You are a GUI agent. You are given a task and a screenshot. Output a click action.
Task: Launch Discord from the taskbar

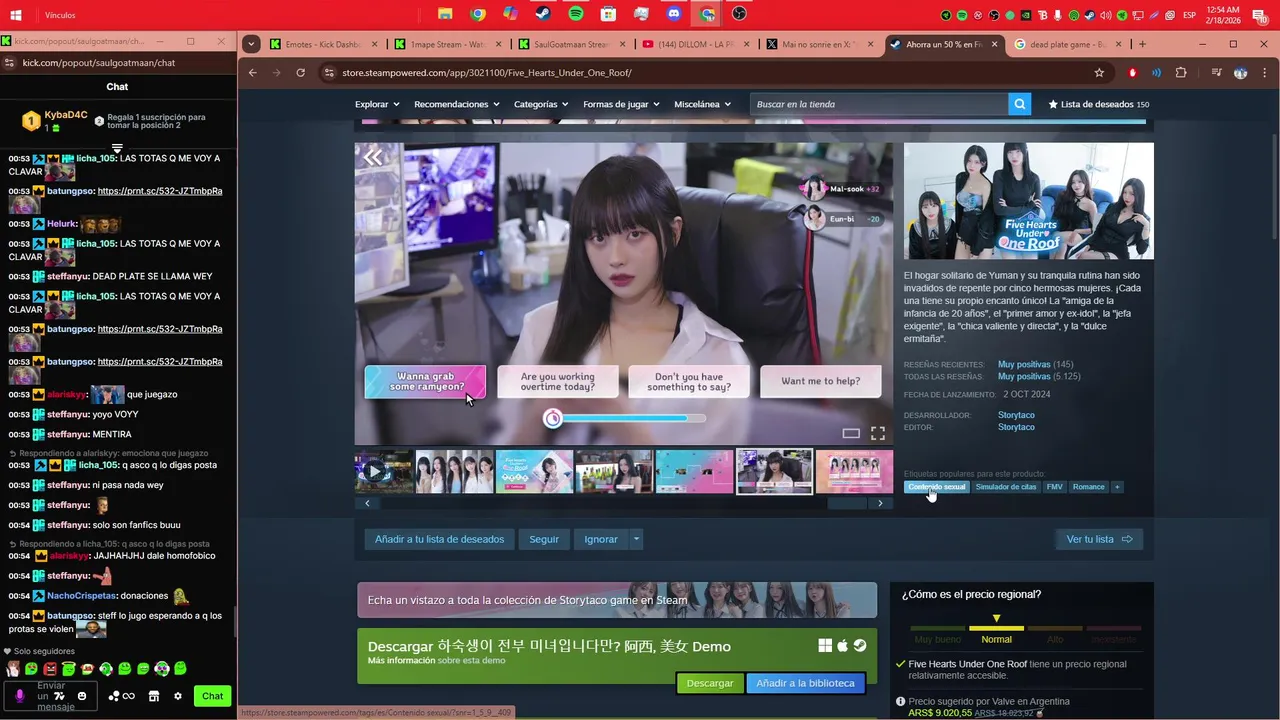(x=674, y=14)
